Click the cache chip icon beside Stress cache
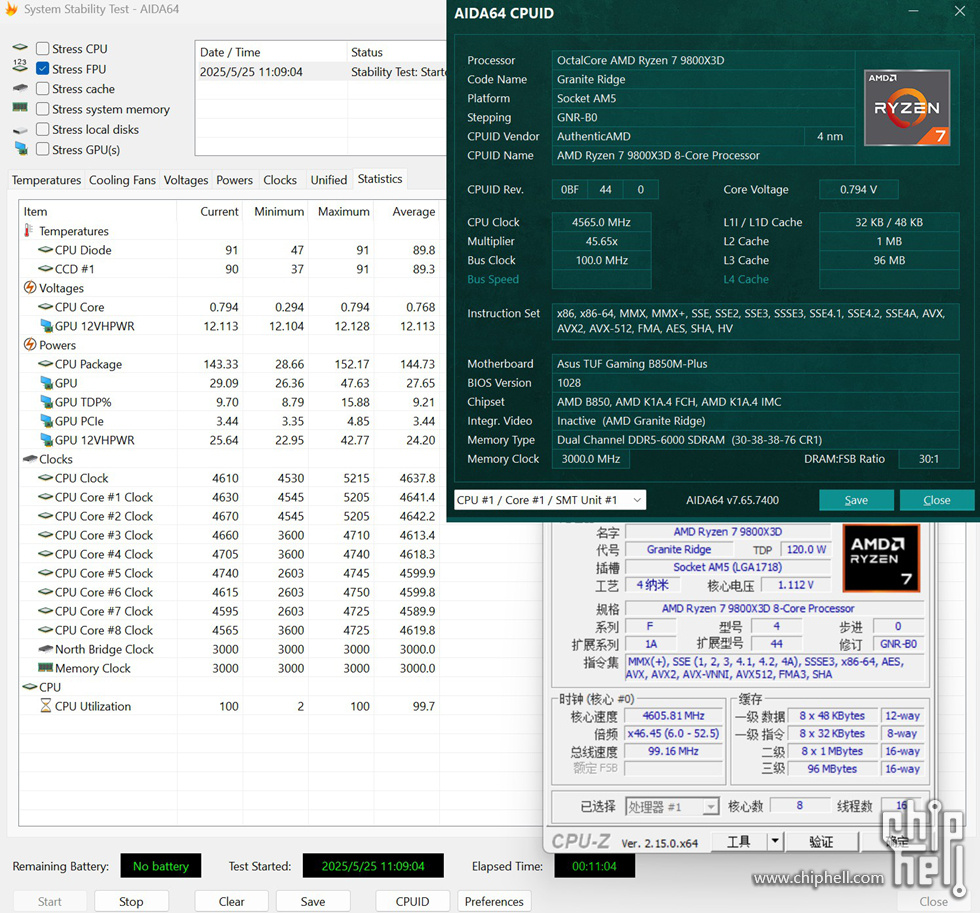The width and height of the screenshot is (980, 913). pos(20,88)
